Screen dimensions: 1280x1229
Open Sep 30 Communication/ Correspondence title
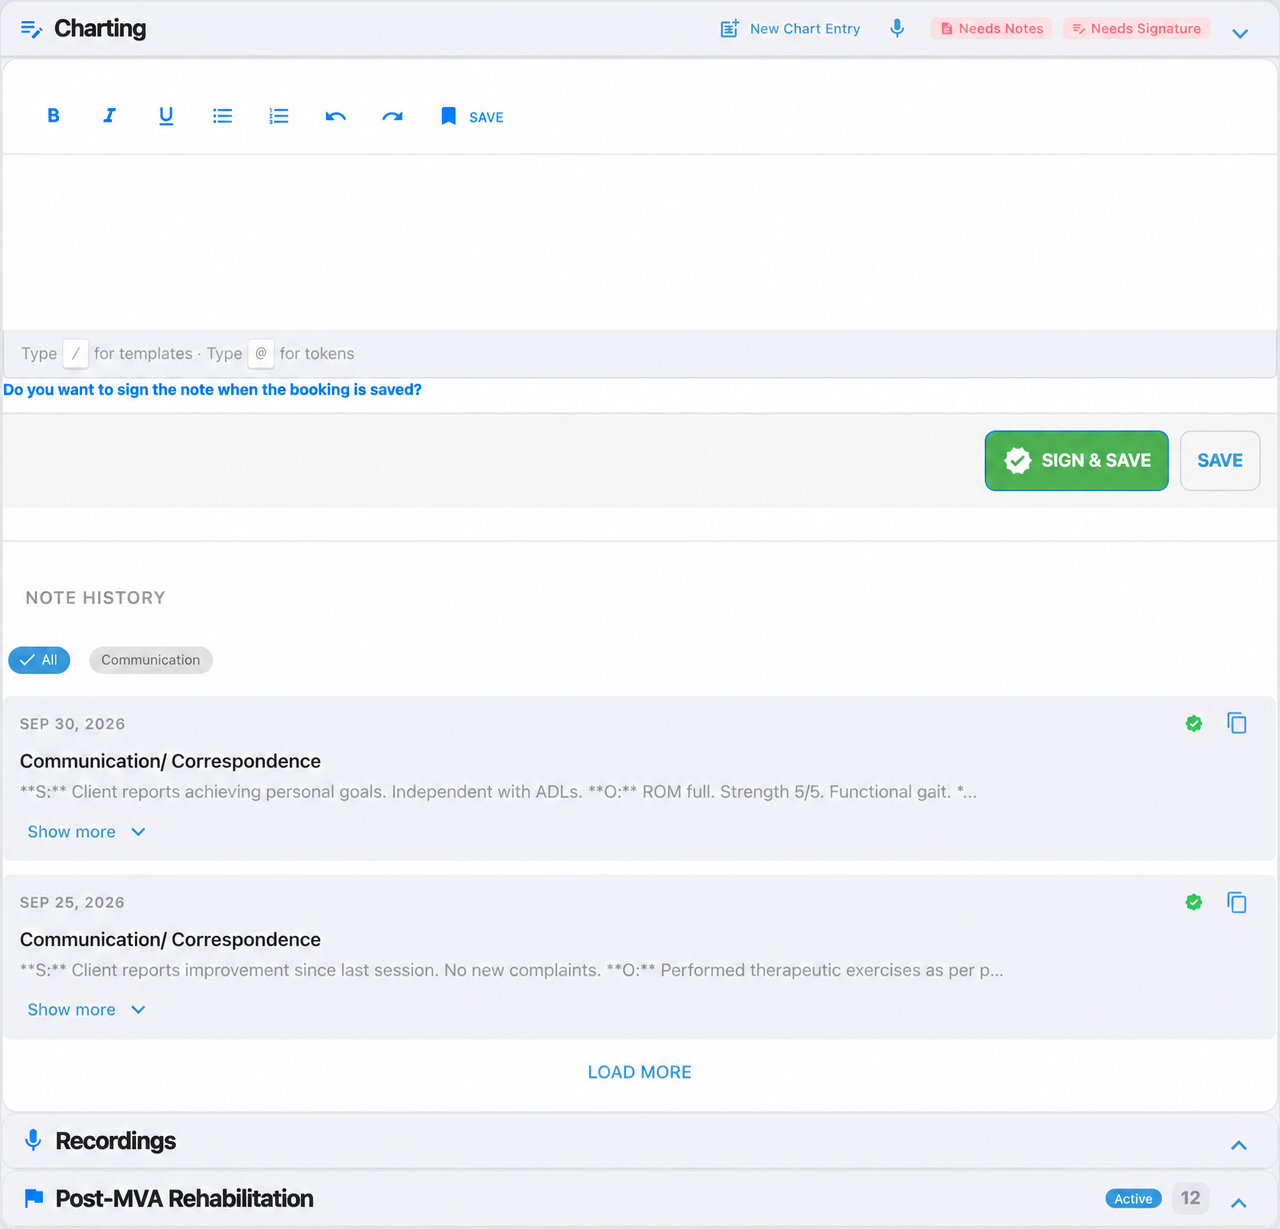170,761
